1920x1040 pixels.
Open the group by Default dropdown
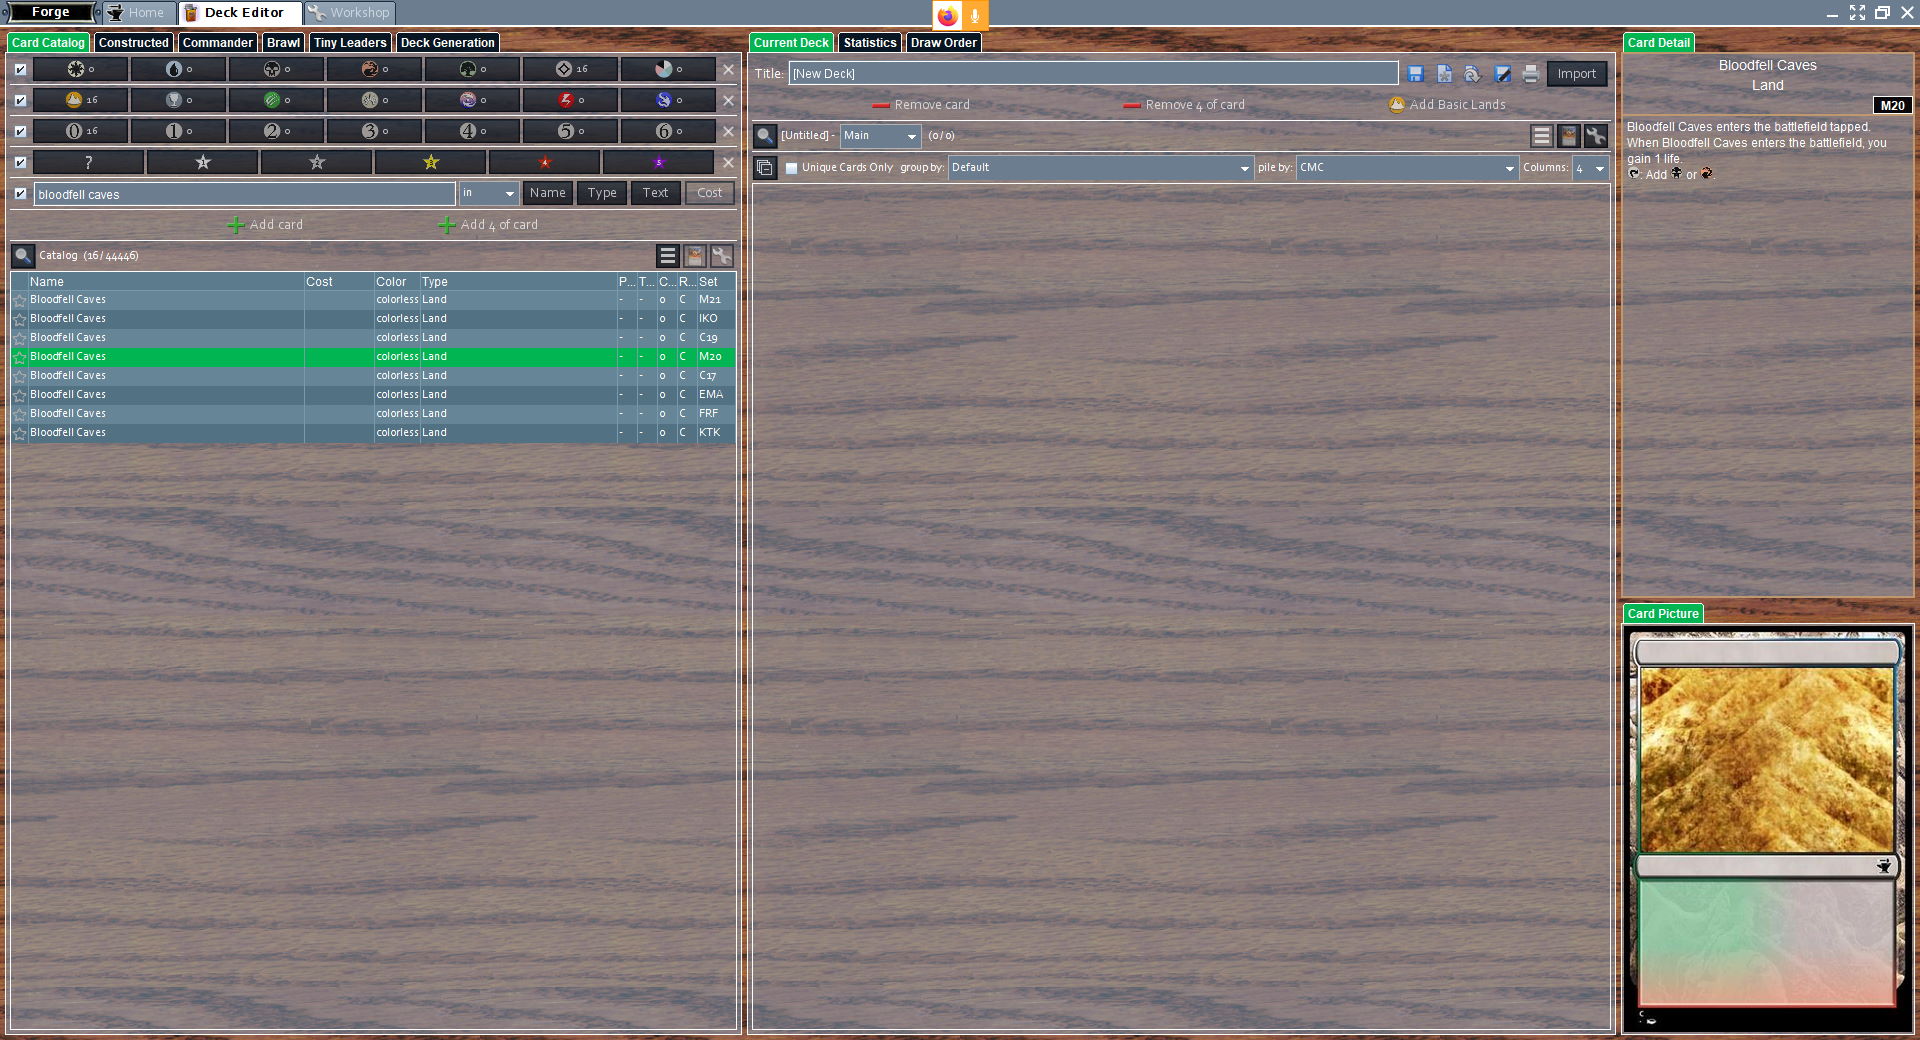pos(1100,168)
